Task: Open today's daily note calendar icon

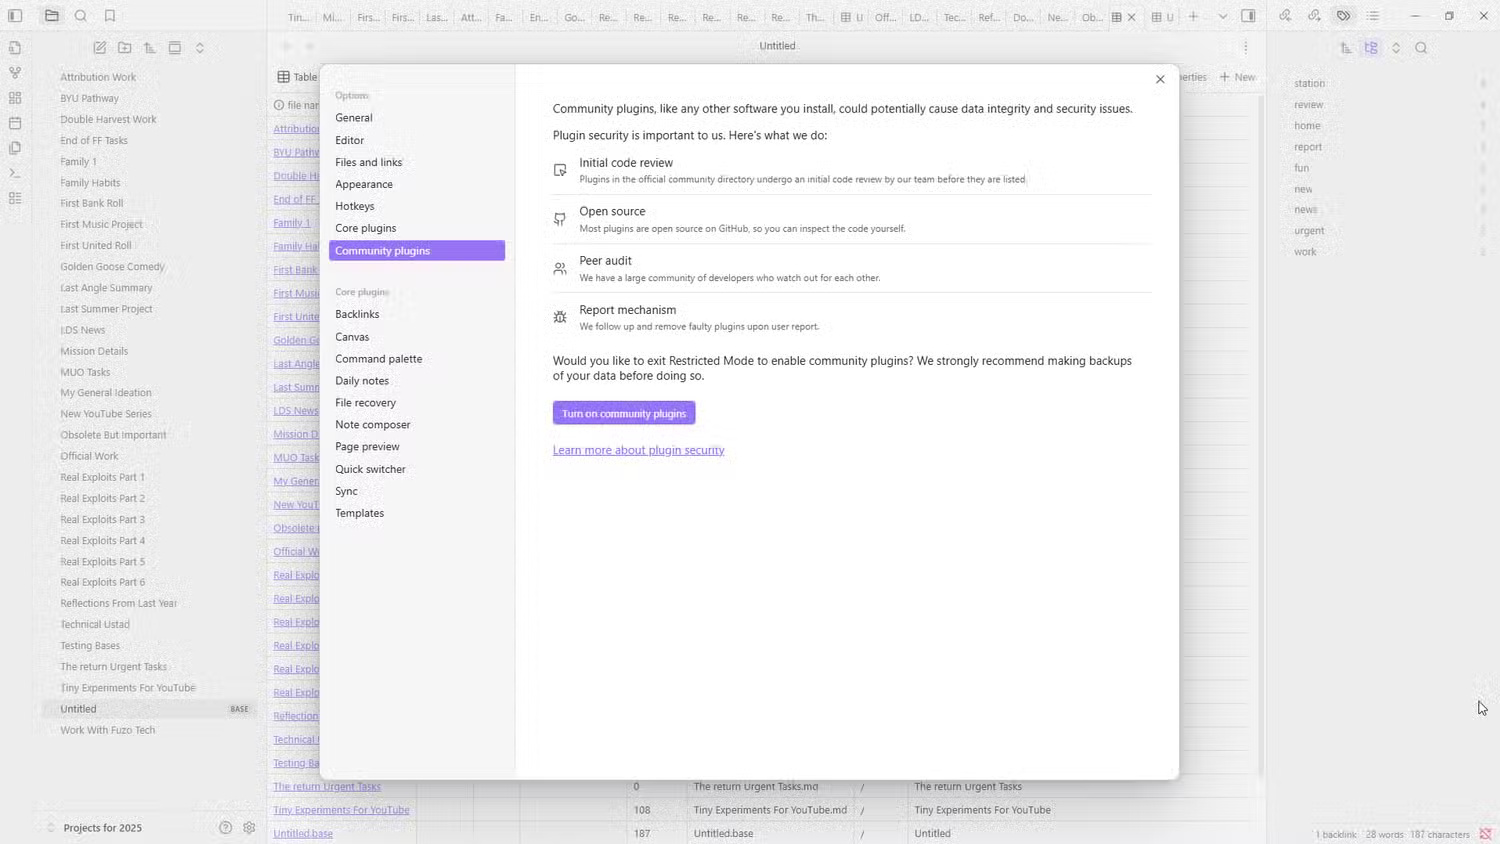Action: (x=15, y=123)
